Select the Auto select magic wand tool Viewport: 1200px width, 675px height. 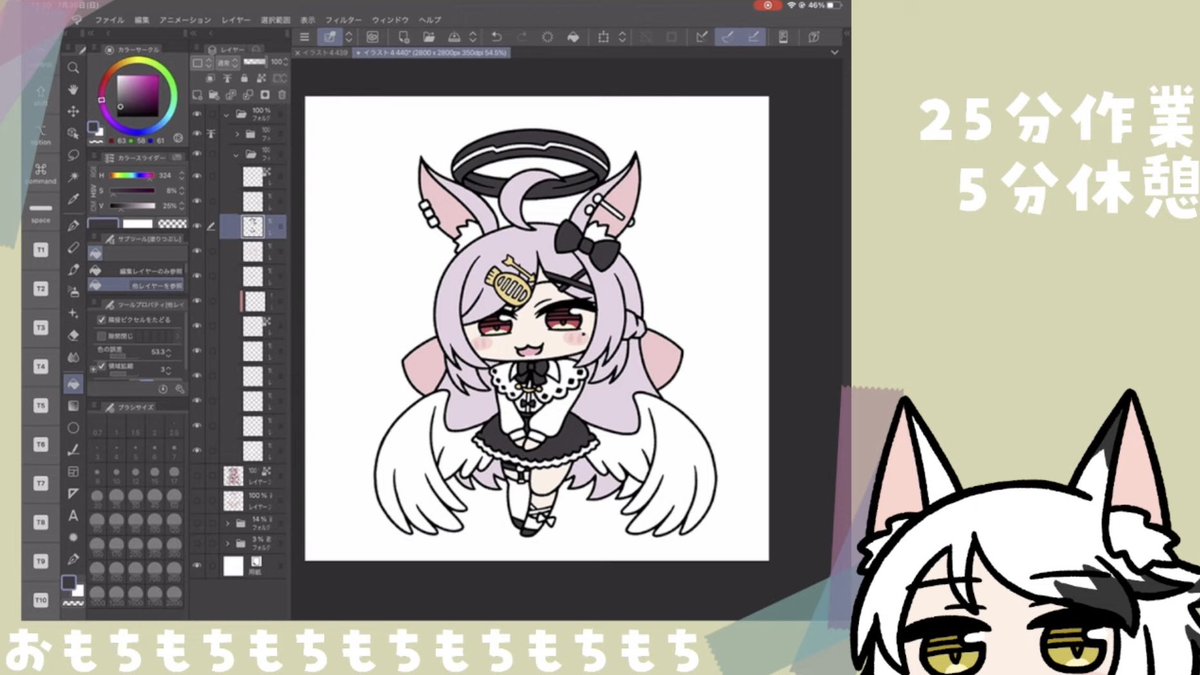click(73, 177)
